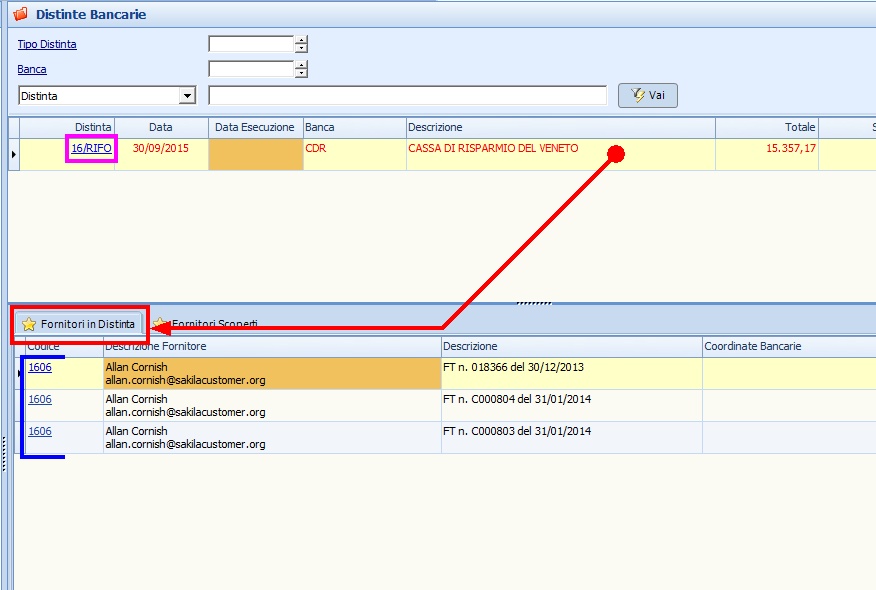Click the Banca spinner up arrow

point(301,65)
